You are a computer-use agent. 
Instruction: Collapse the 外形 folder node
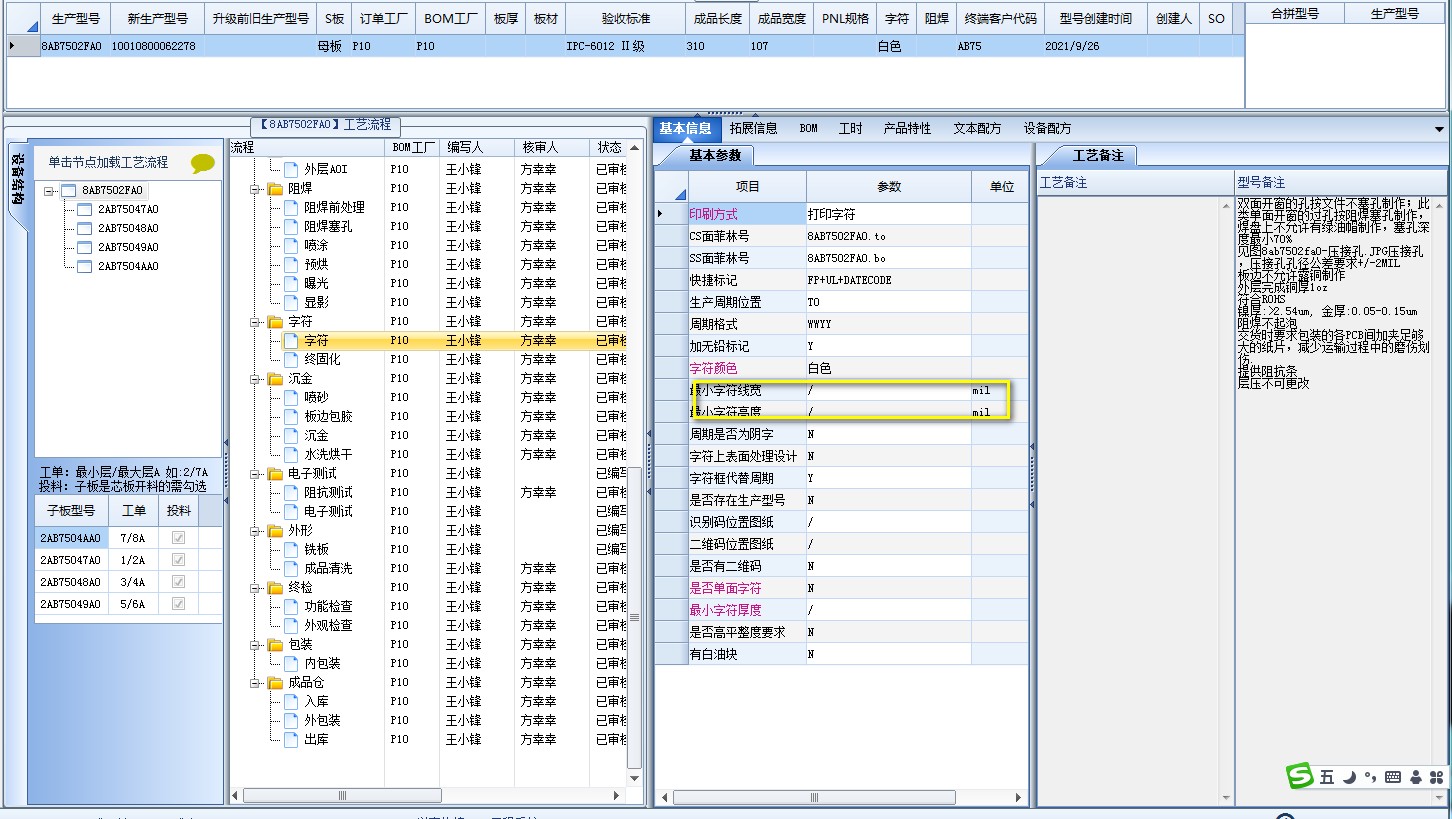[255, 531]
